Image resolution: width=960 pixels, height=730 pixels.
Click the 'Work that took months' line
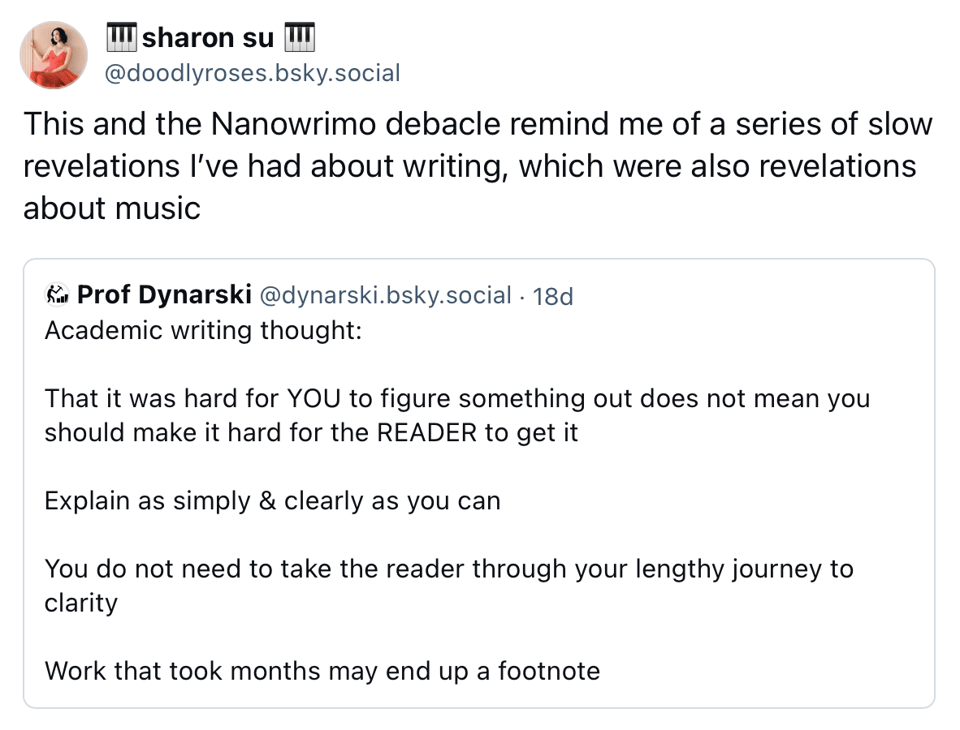(x=322, y=670)
